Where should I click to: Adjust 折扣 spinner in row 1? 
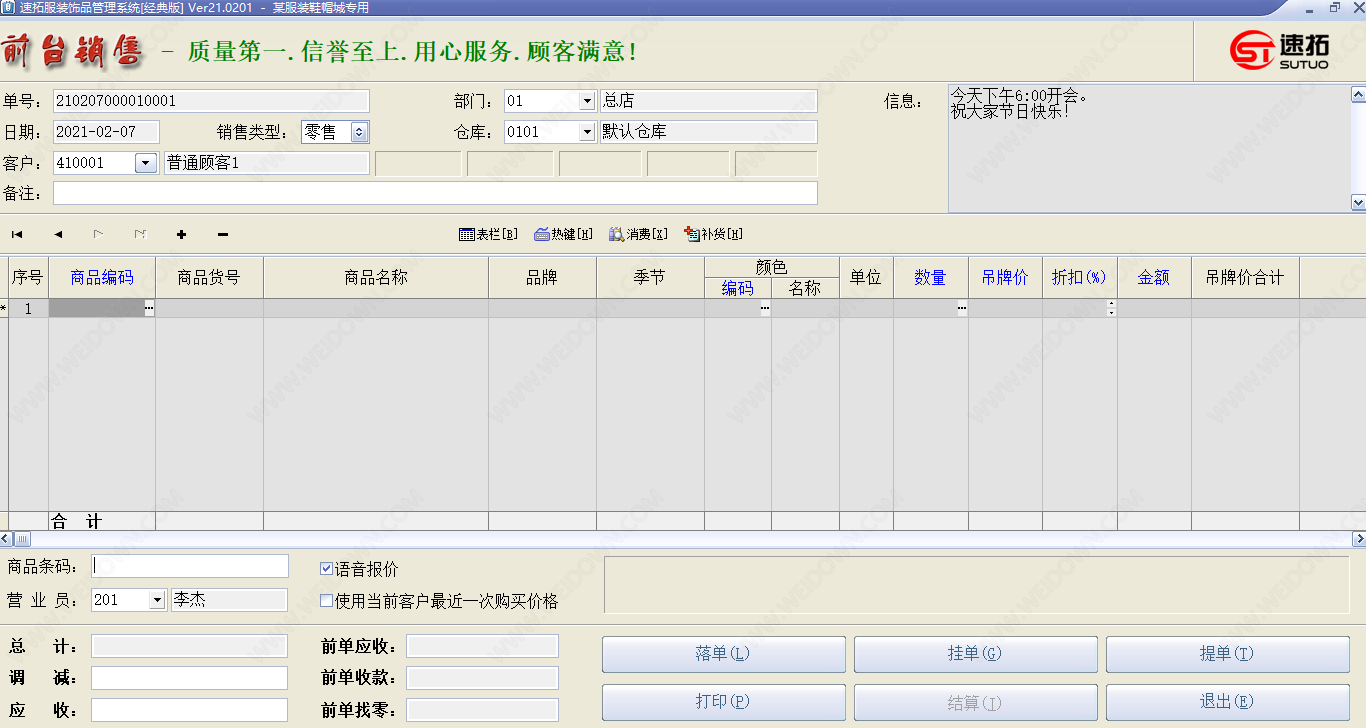point(1112,309)
